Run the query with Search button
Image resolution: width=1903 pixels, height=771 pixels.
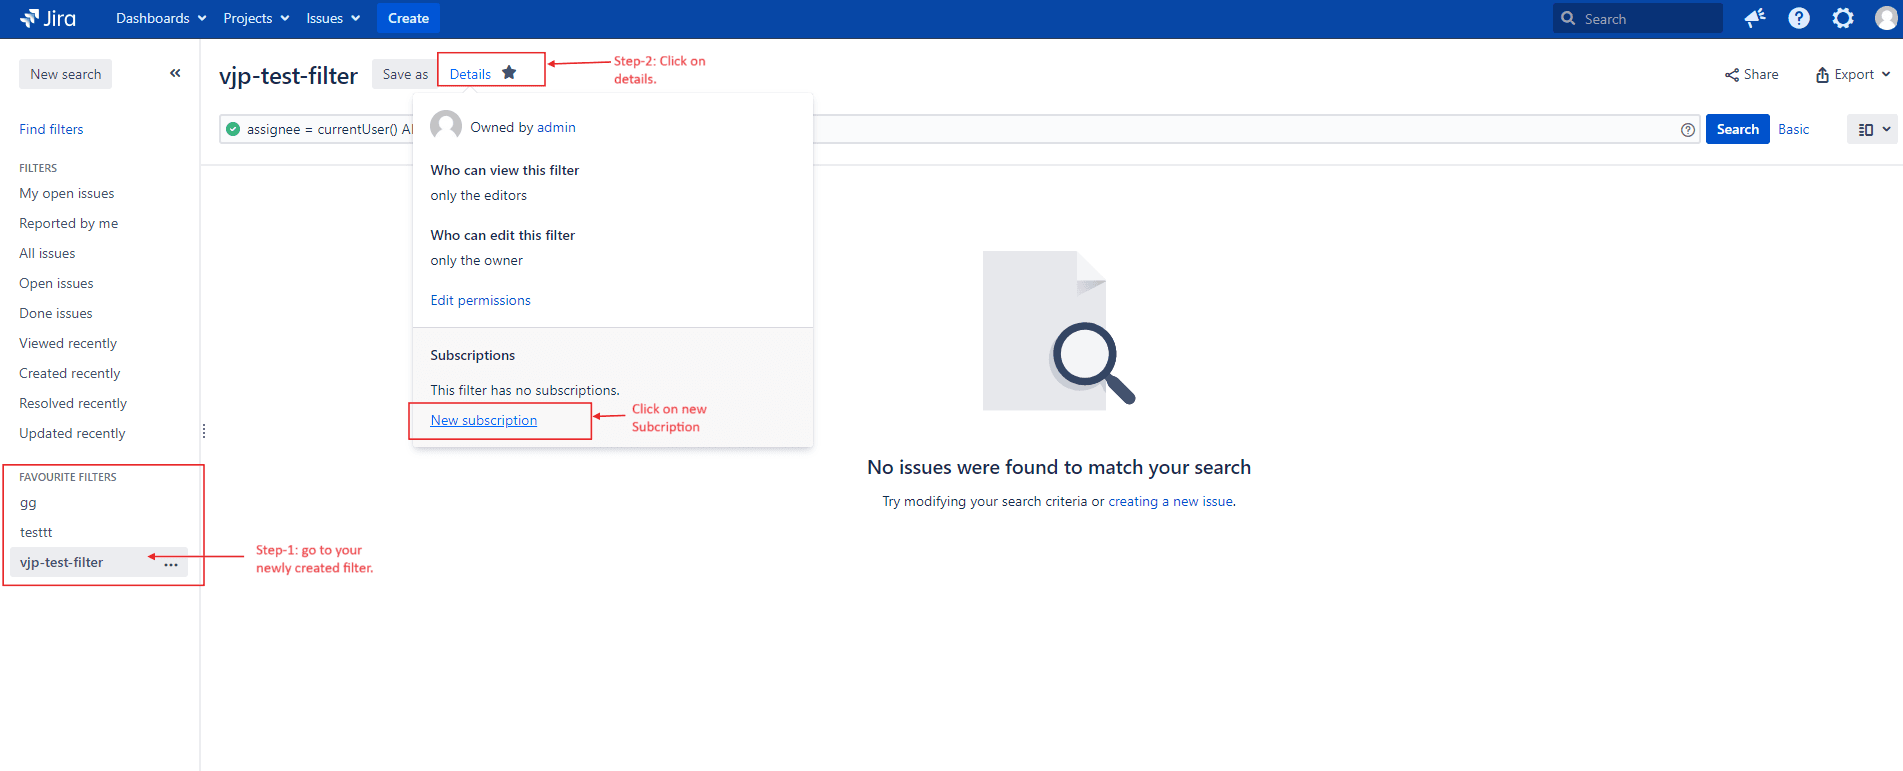1737,129
